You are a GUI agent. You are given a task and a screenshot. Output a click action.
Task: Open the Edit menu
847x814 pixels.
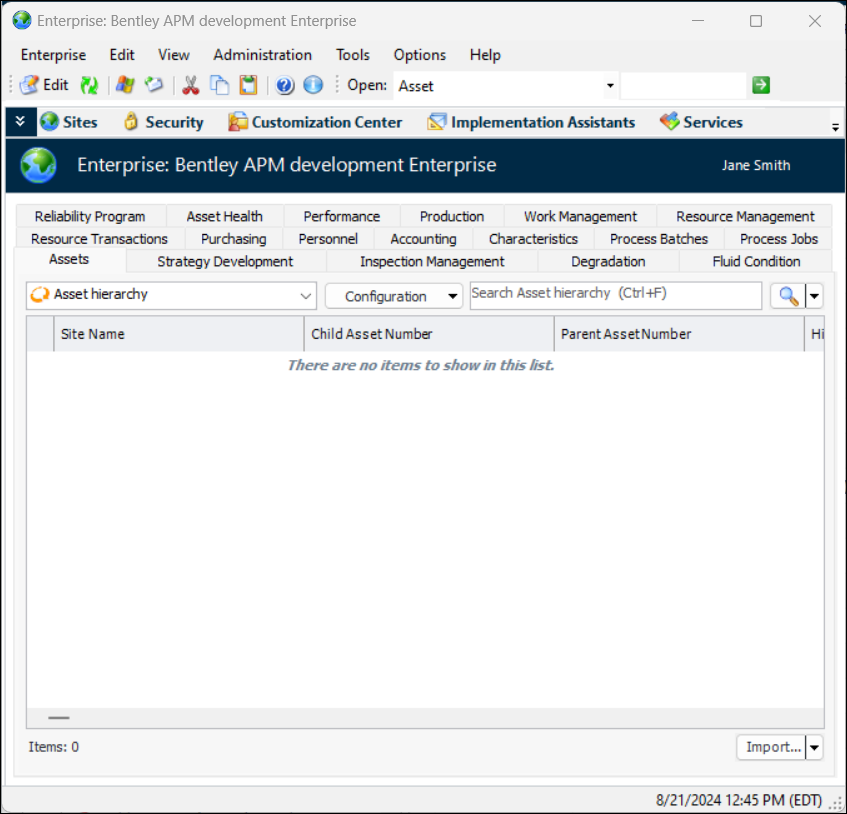(x=122, y=55)
